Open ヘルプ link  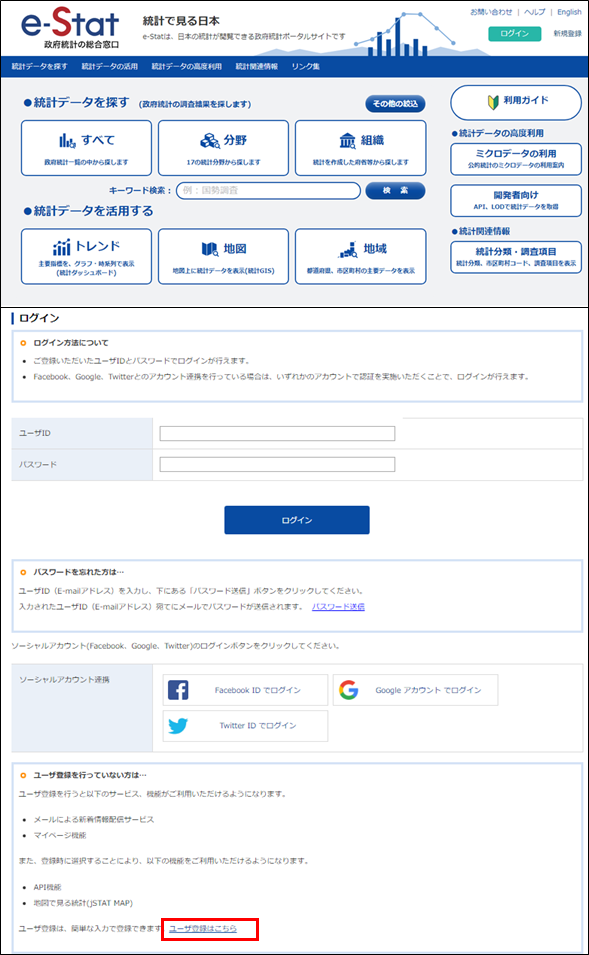click(x=535, y=12)
